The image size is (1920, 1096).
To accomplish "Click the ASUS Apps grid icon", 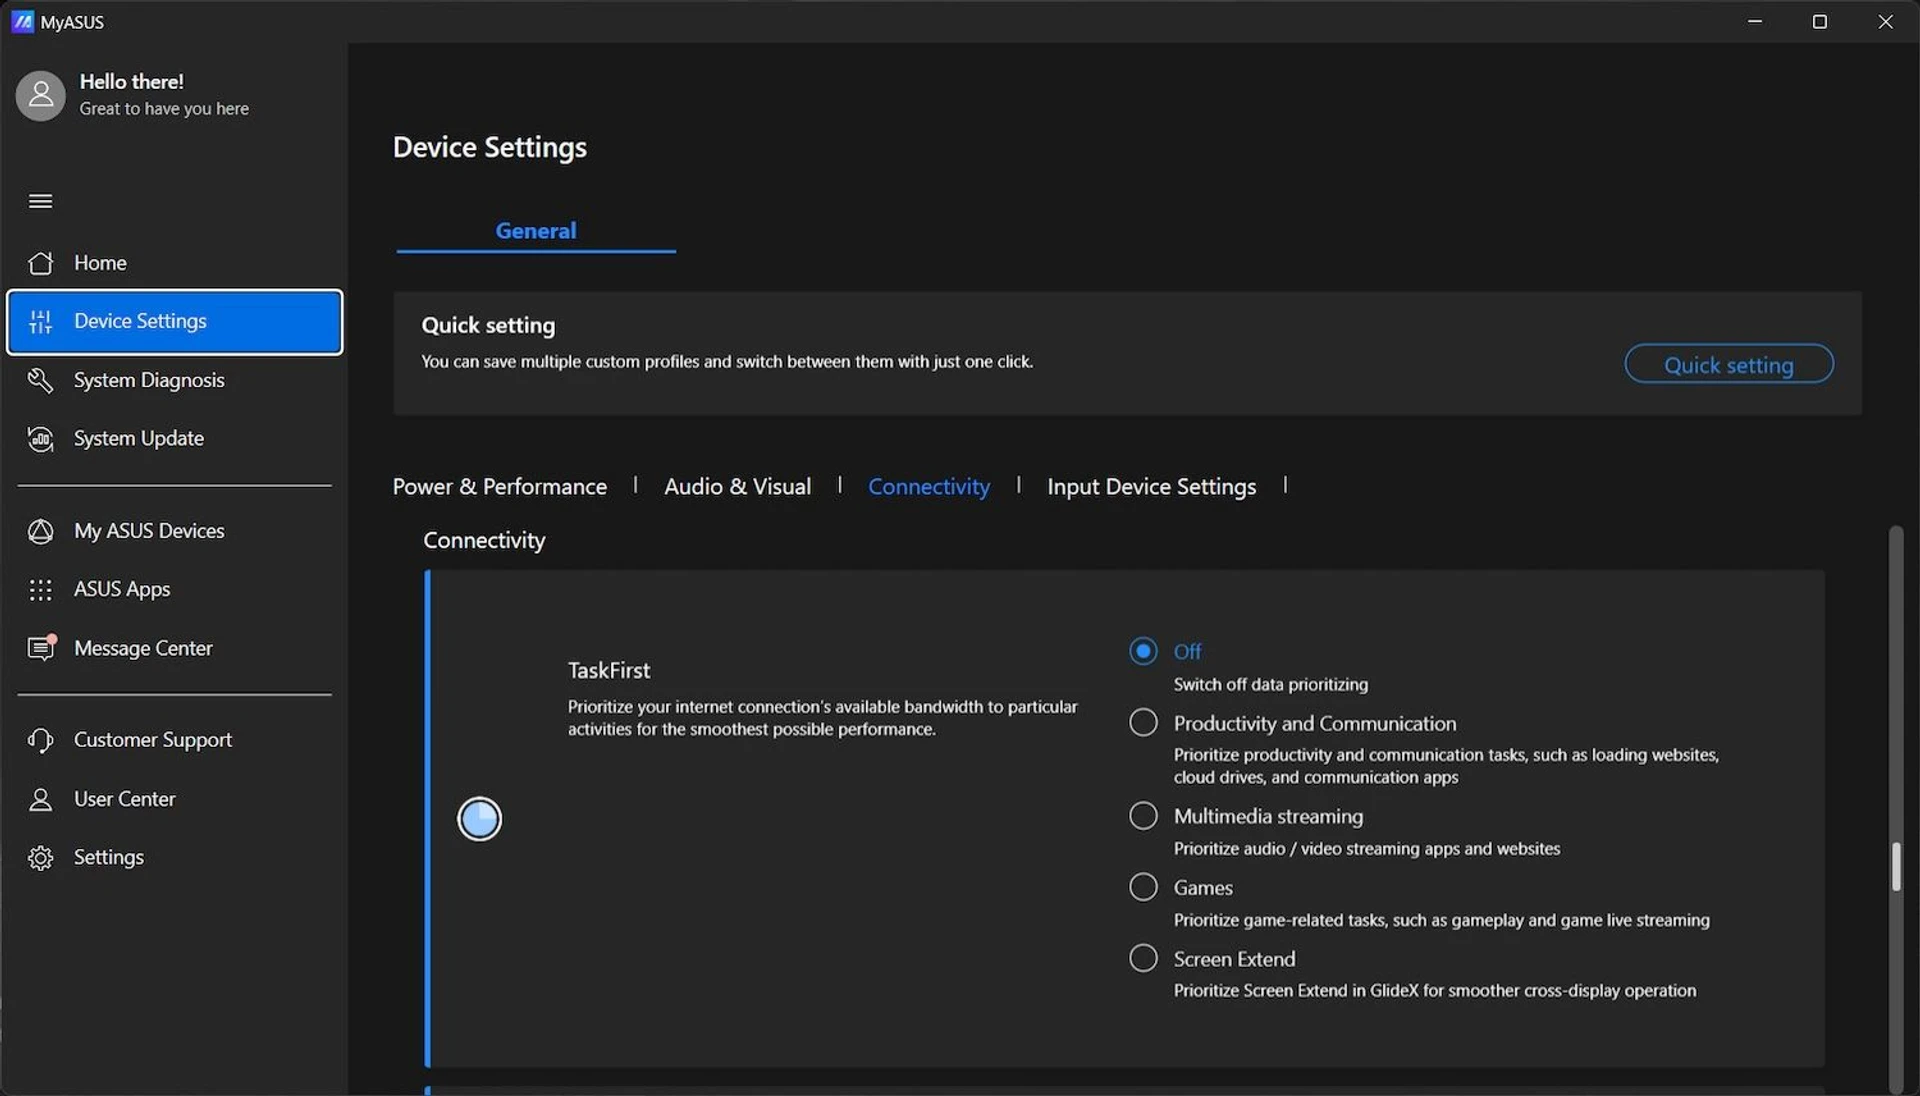I will (x=40, y=590).
